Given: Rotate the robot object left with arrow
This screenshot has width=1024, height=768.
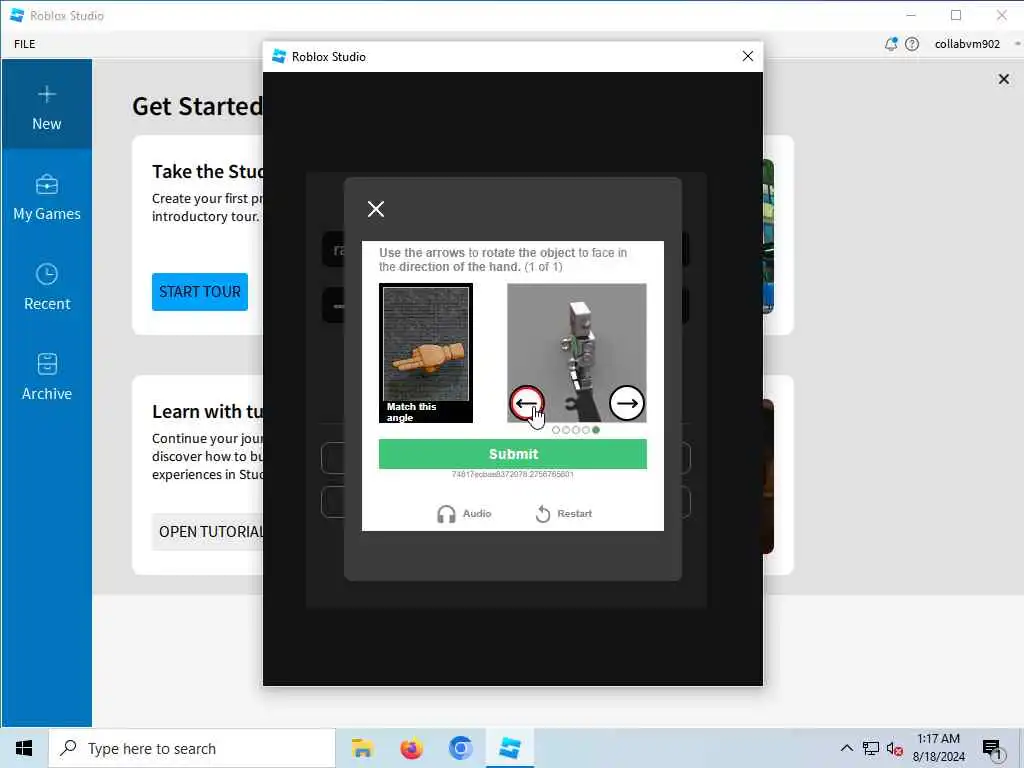Looking at the screenshot, I should pyautogui.click(x=526, y=403).
